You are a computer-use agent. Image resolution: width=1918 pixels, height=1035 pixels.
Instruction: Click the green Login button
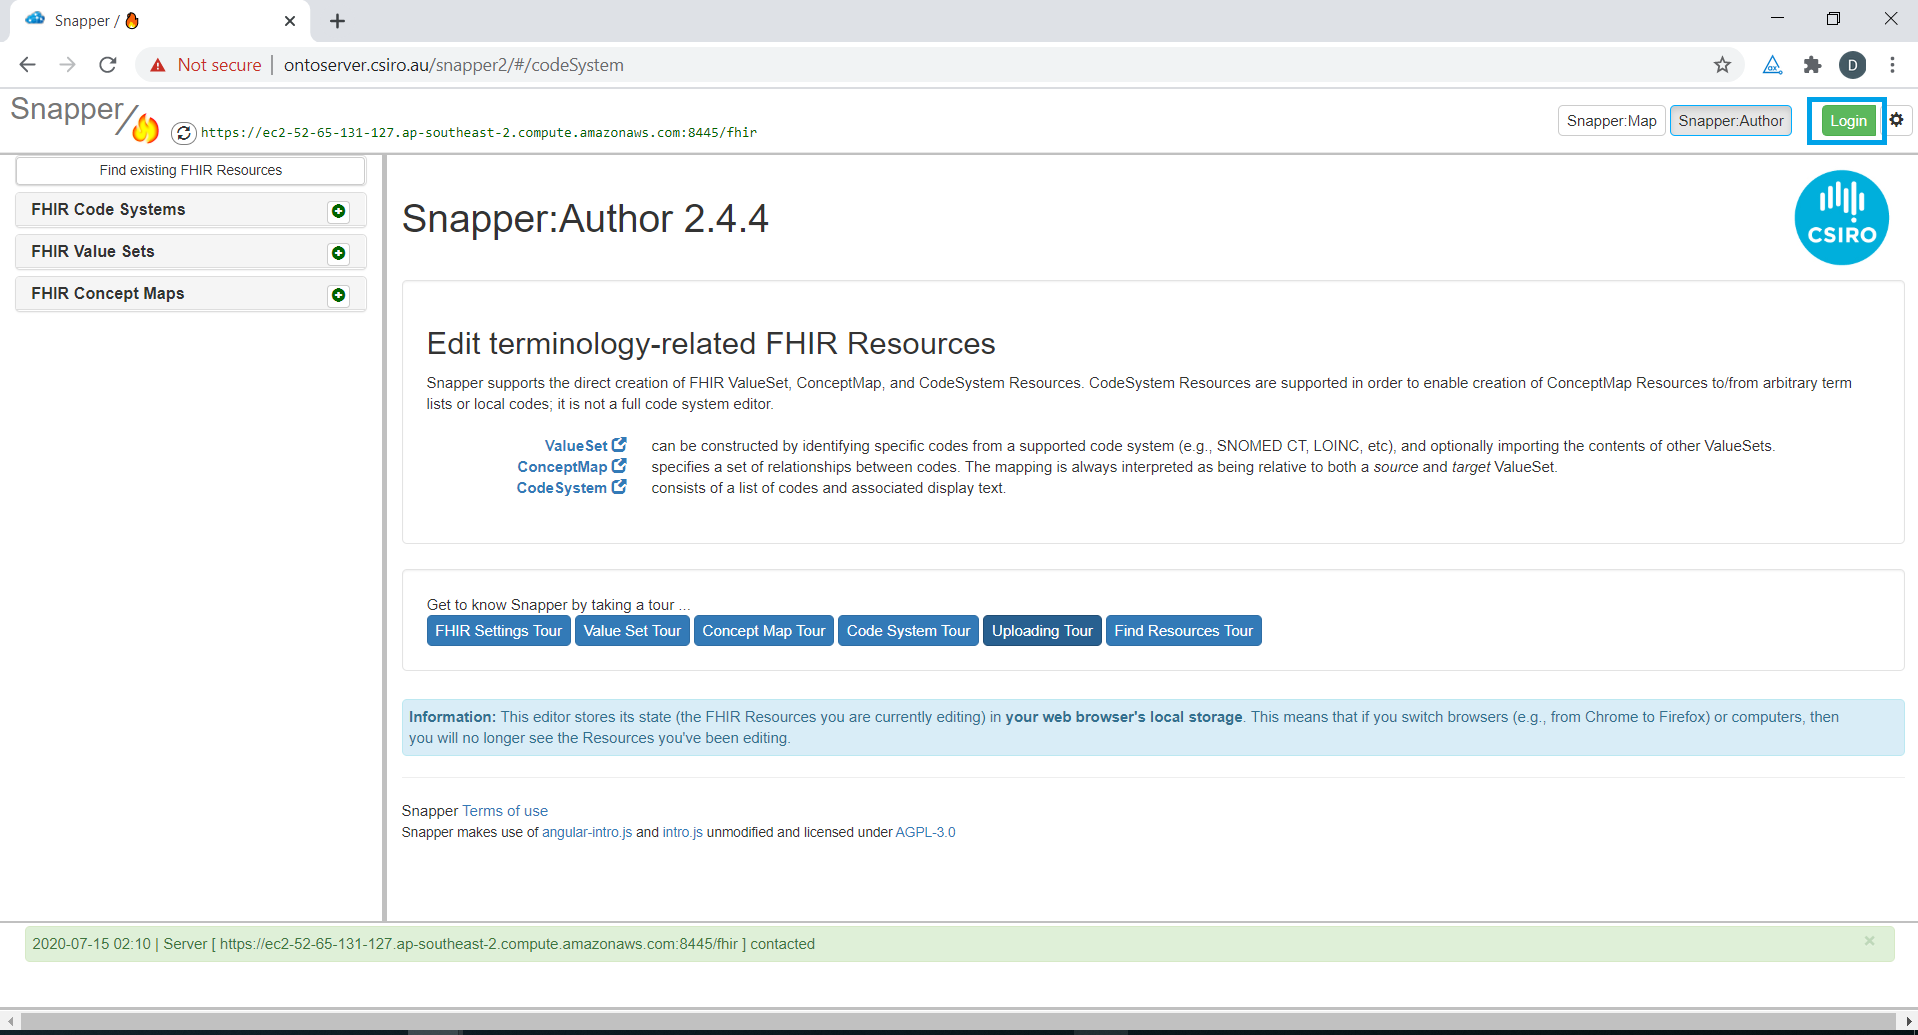pos(1848,121)
